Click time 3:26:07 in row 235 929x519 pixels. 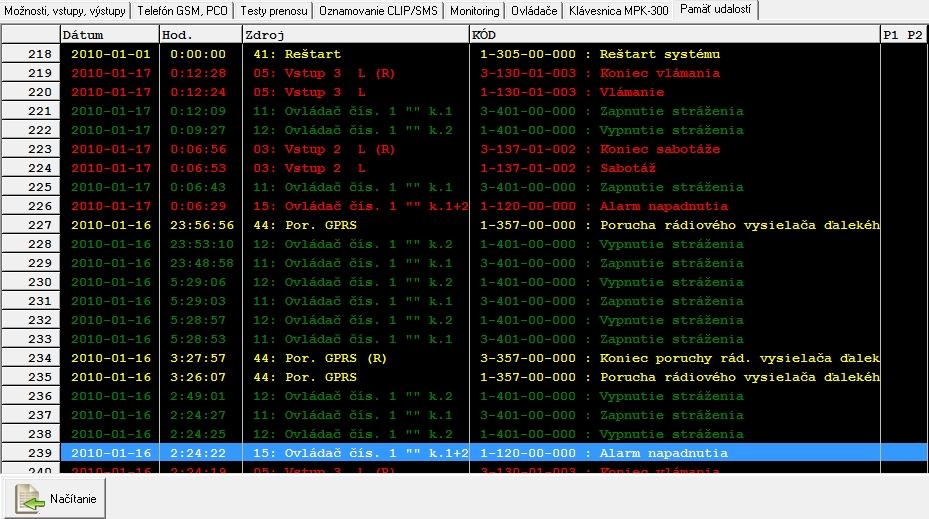click(198, 376)
